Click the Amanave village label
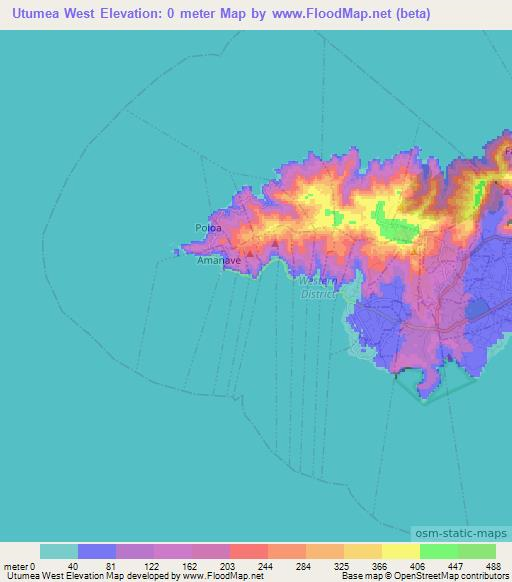This screenshot has width=512, height=582. coord(219,261)
